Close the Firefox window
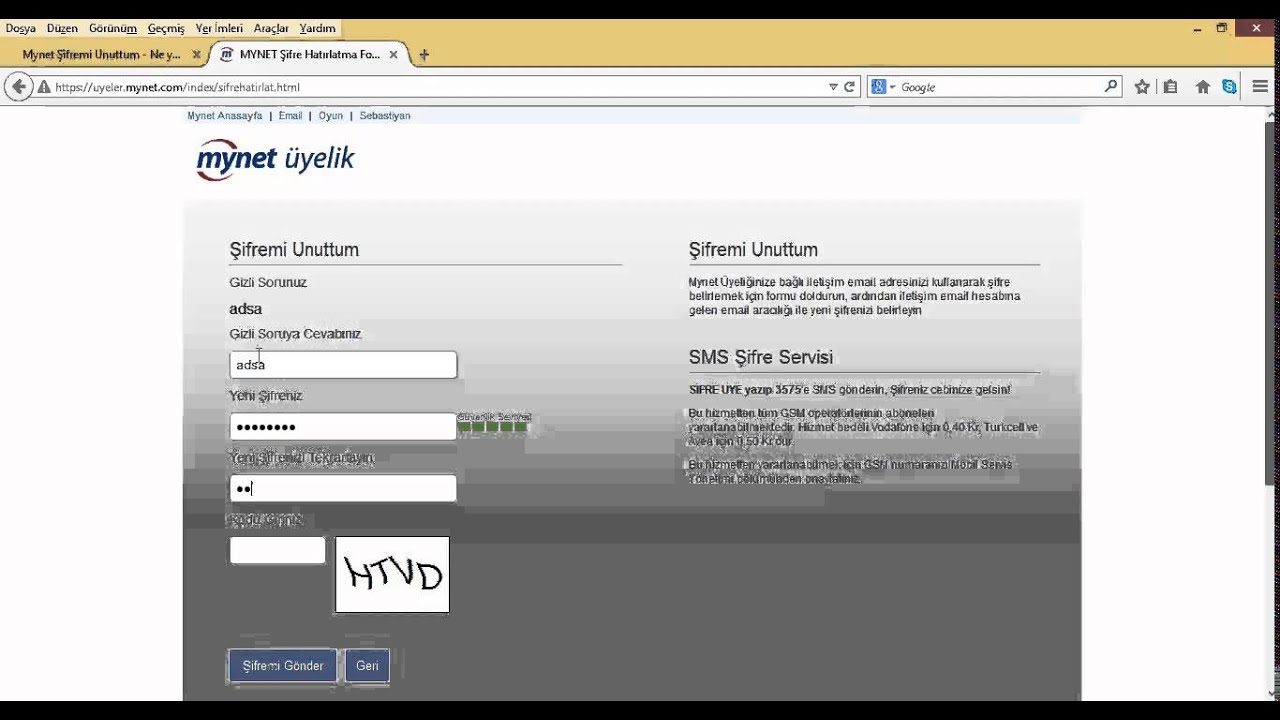 coord(1257,29)
